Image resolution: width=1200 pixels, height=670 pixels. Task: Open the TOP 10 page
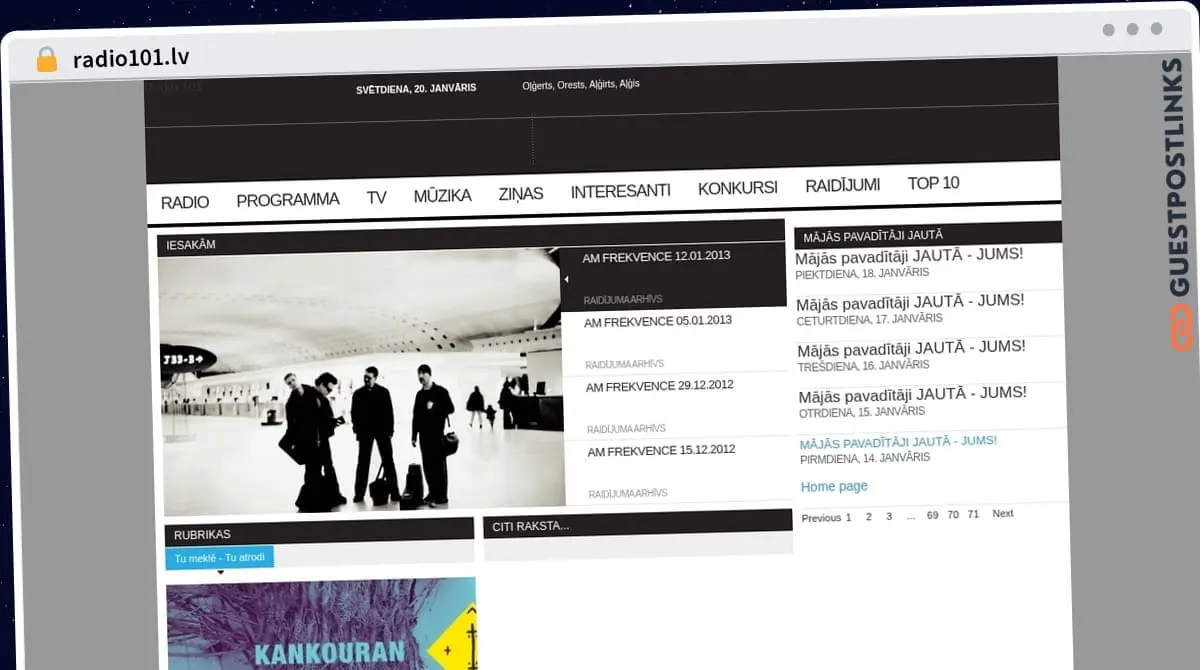coord(933,183)
